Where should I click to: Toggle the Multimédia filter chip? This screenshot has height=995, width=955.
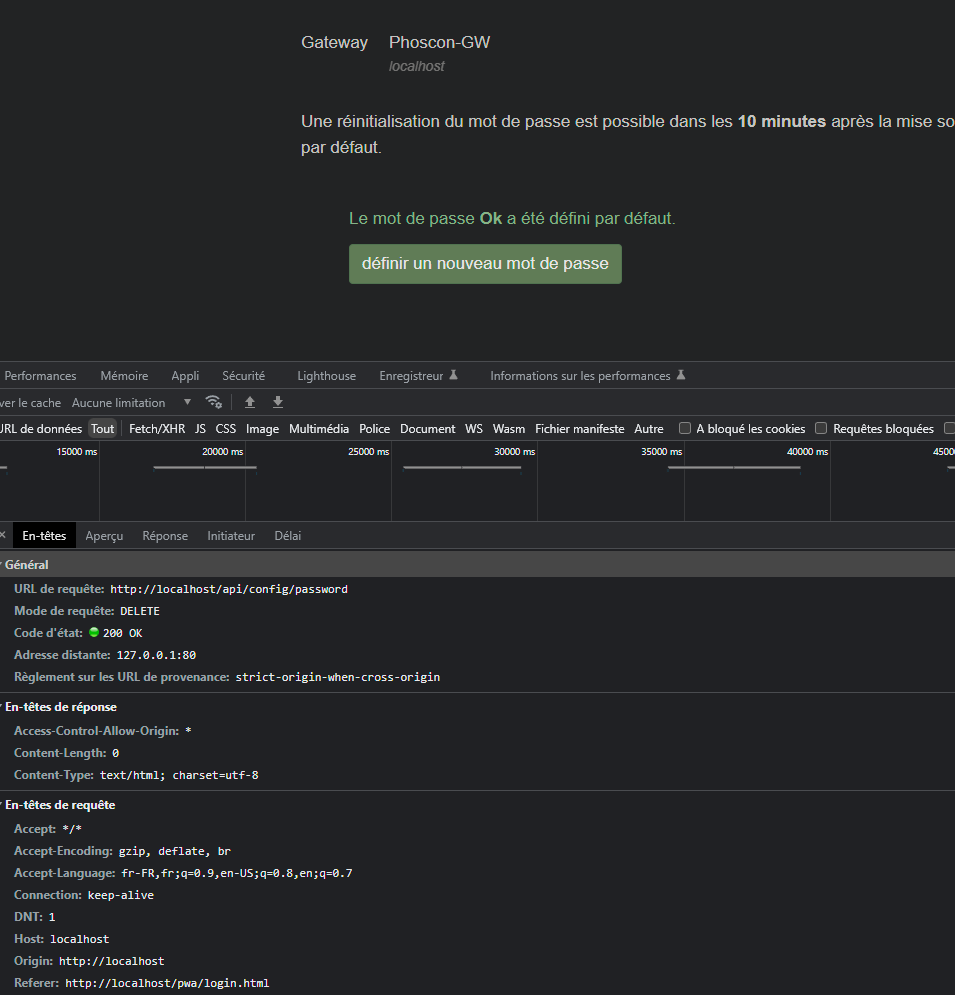coord(318,428)
